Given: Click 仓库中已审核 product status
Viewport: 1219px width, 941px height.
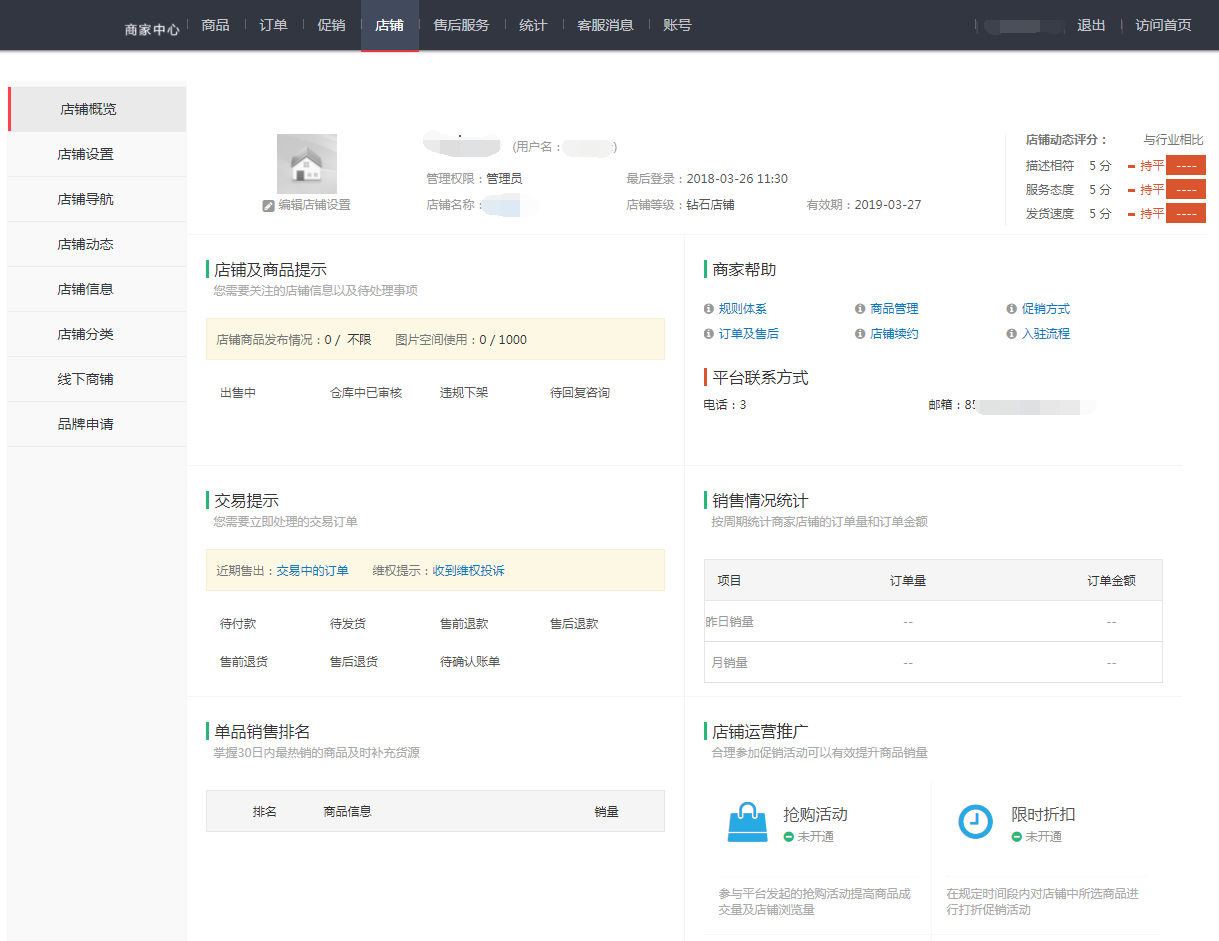Looking at the screenshot, I should 366,393.
